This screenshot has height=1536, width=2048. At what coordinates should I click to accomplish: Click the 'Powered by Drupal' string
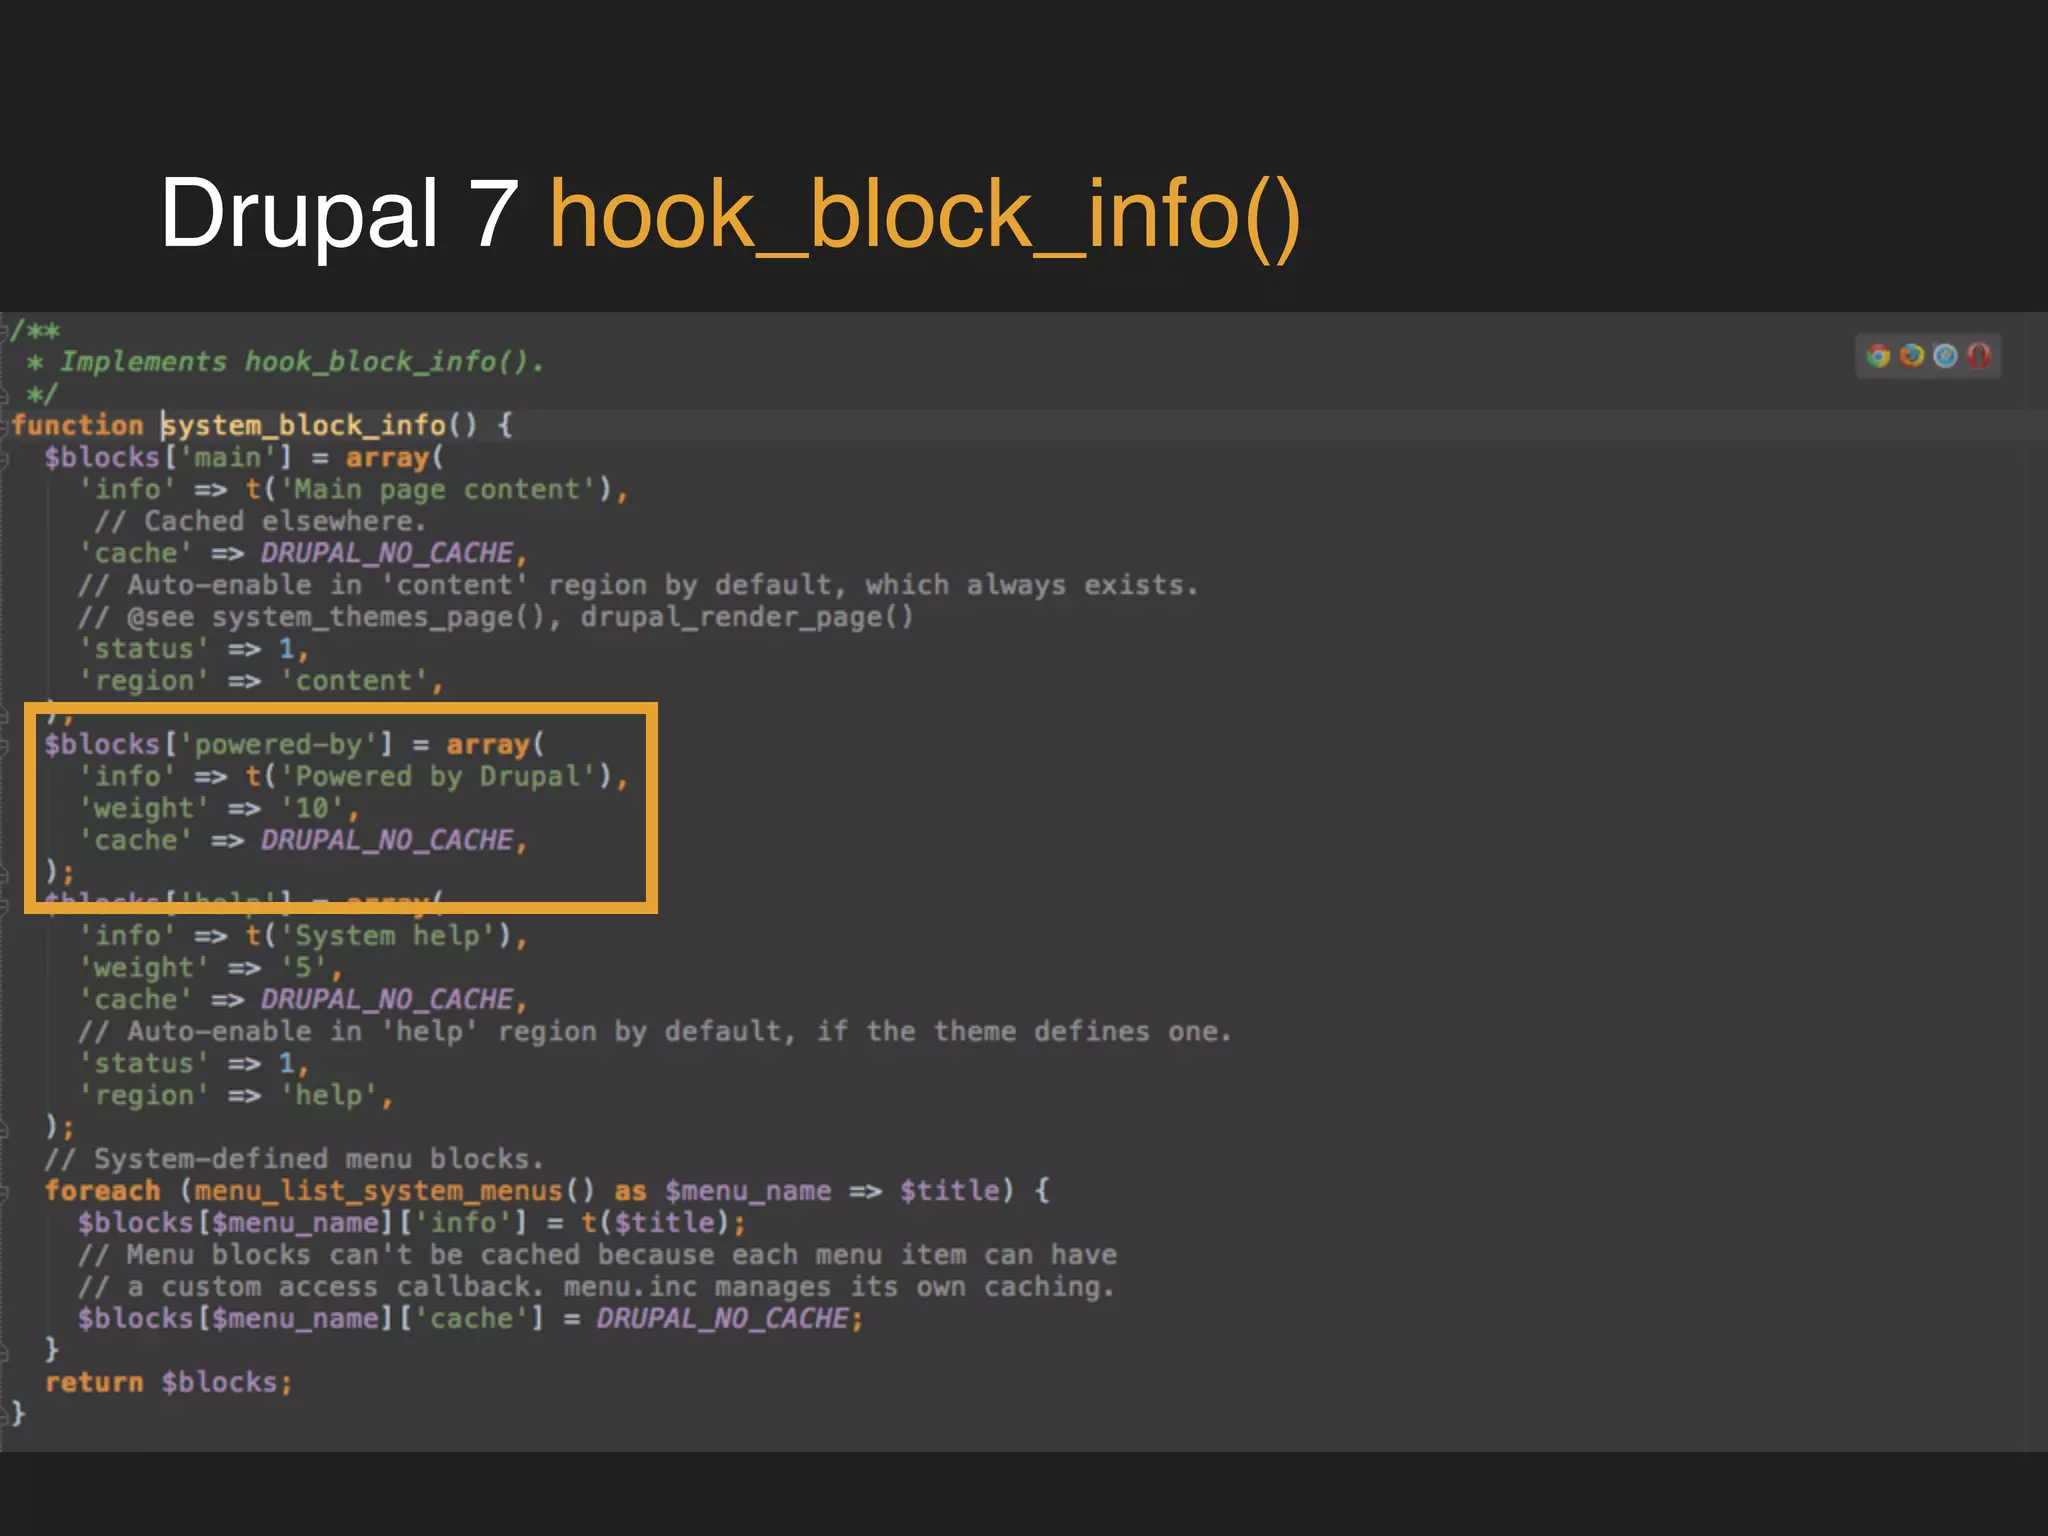(x=437, y=777)
